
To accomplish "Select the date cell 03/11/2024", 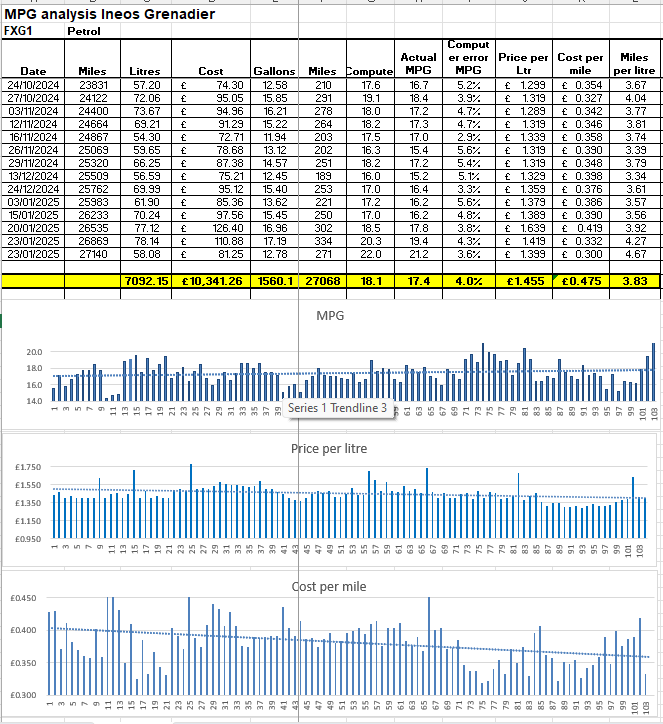I will click(33, 111).
